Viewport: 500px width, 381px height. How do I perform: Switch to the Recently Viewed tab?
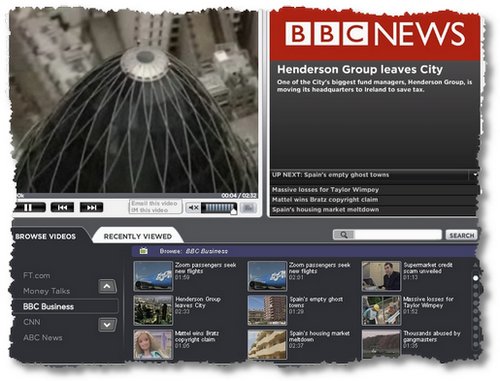[138, 236]
